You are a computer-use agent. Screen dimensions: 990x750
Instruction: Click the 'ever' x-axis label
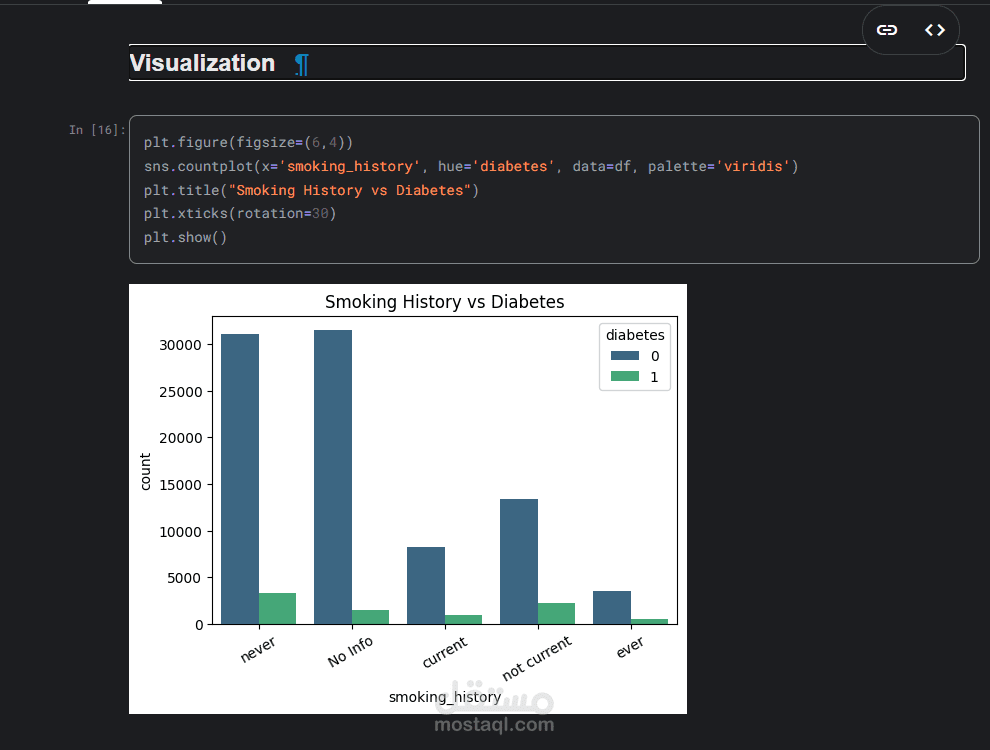pos(630,647)
